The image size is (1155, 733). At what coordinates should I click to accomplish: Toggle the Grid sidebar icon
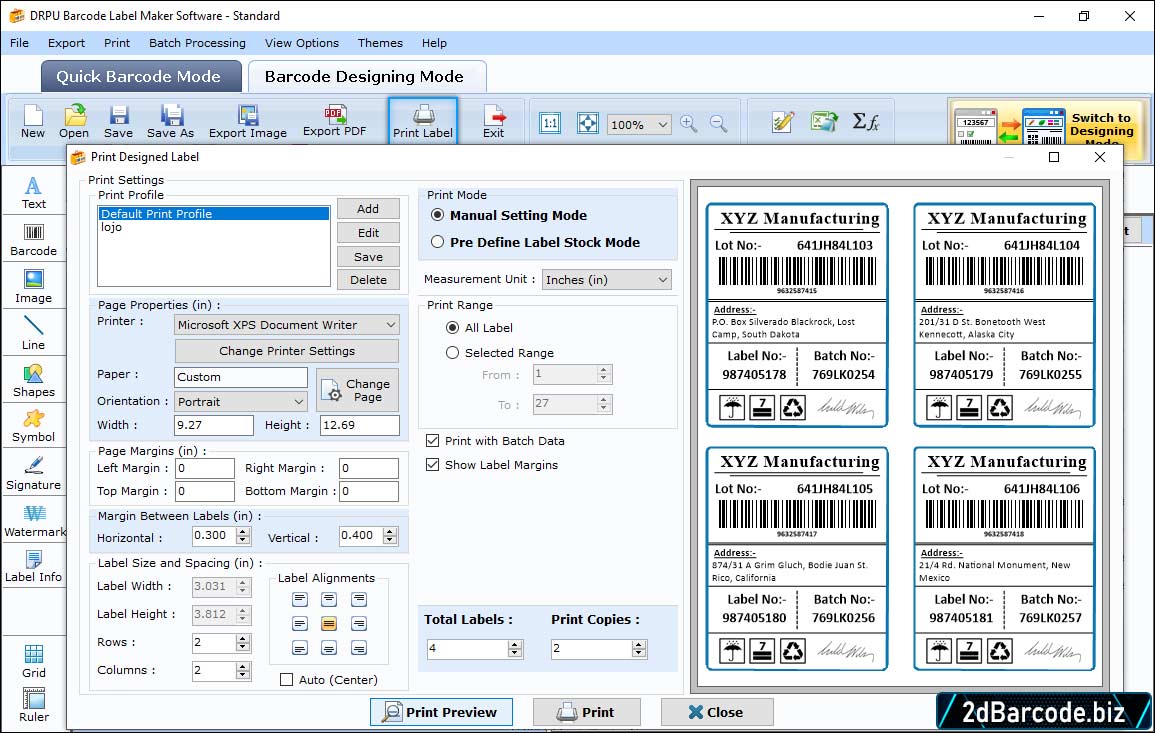(33, 661)
